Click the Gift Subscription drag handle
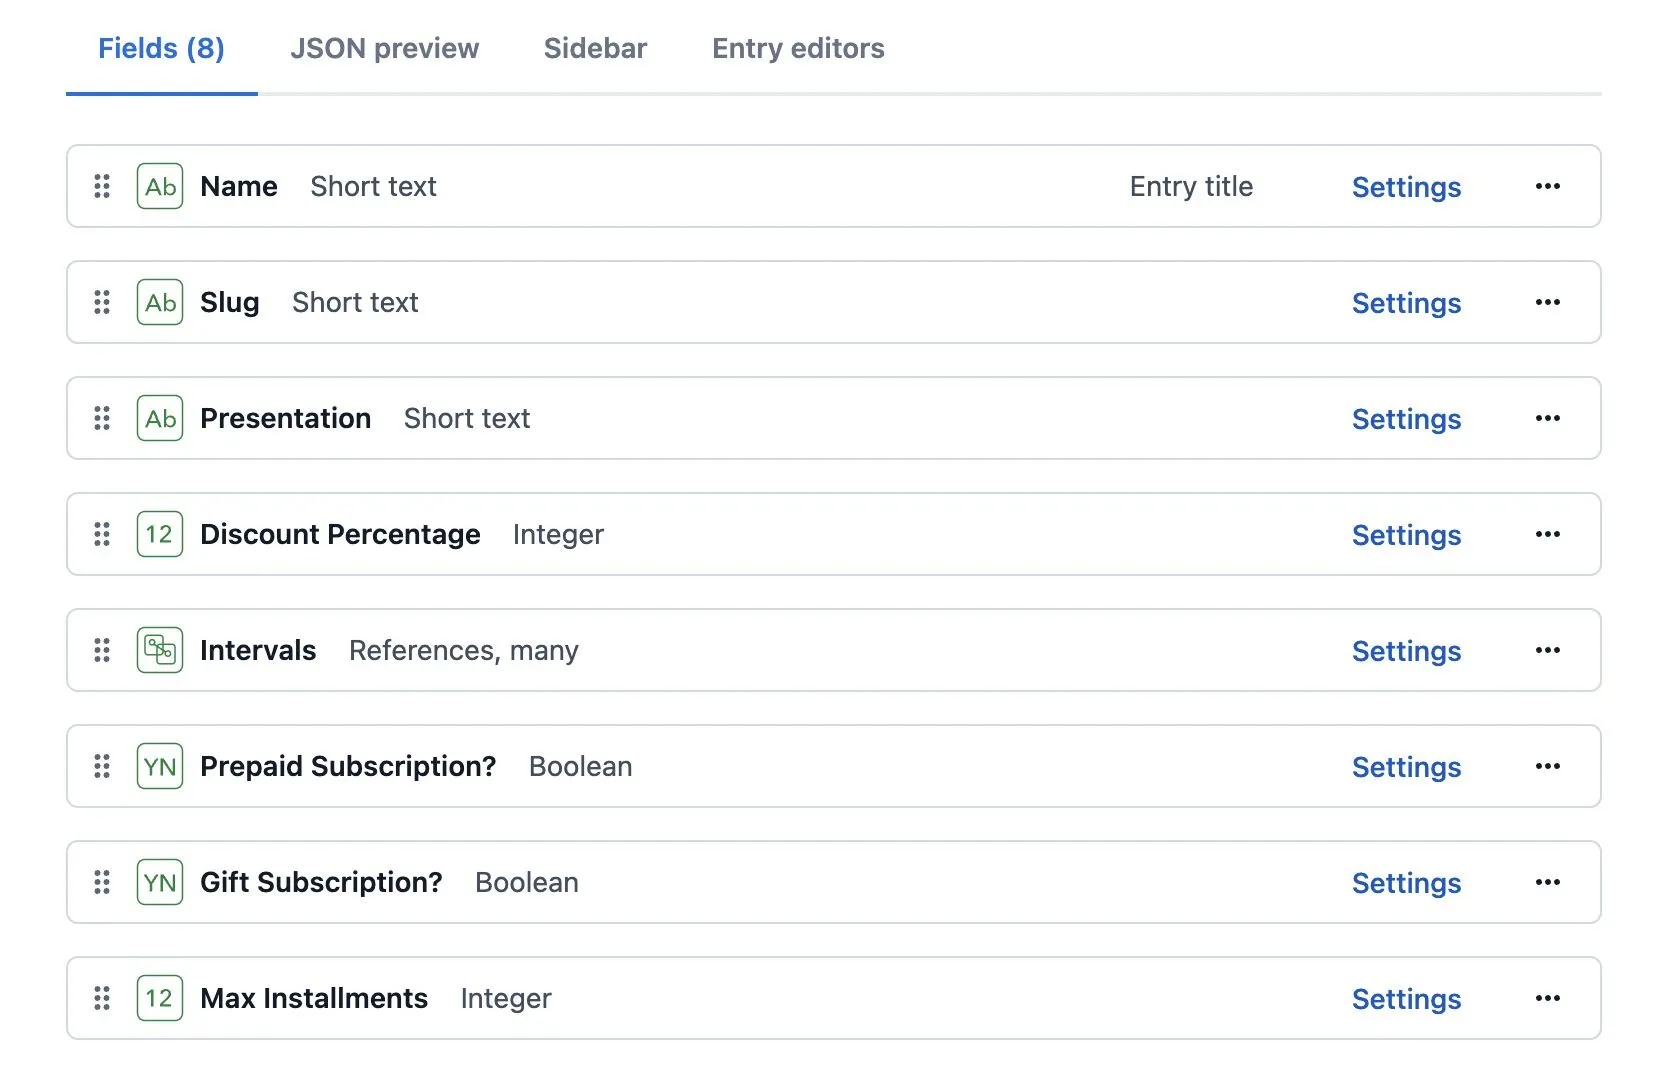This screenshot has width=1668, height=1092. coord(102,882)
